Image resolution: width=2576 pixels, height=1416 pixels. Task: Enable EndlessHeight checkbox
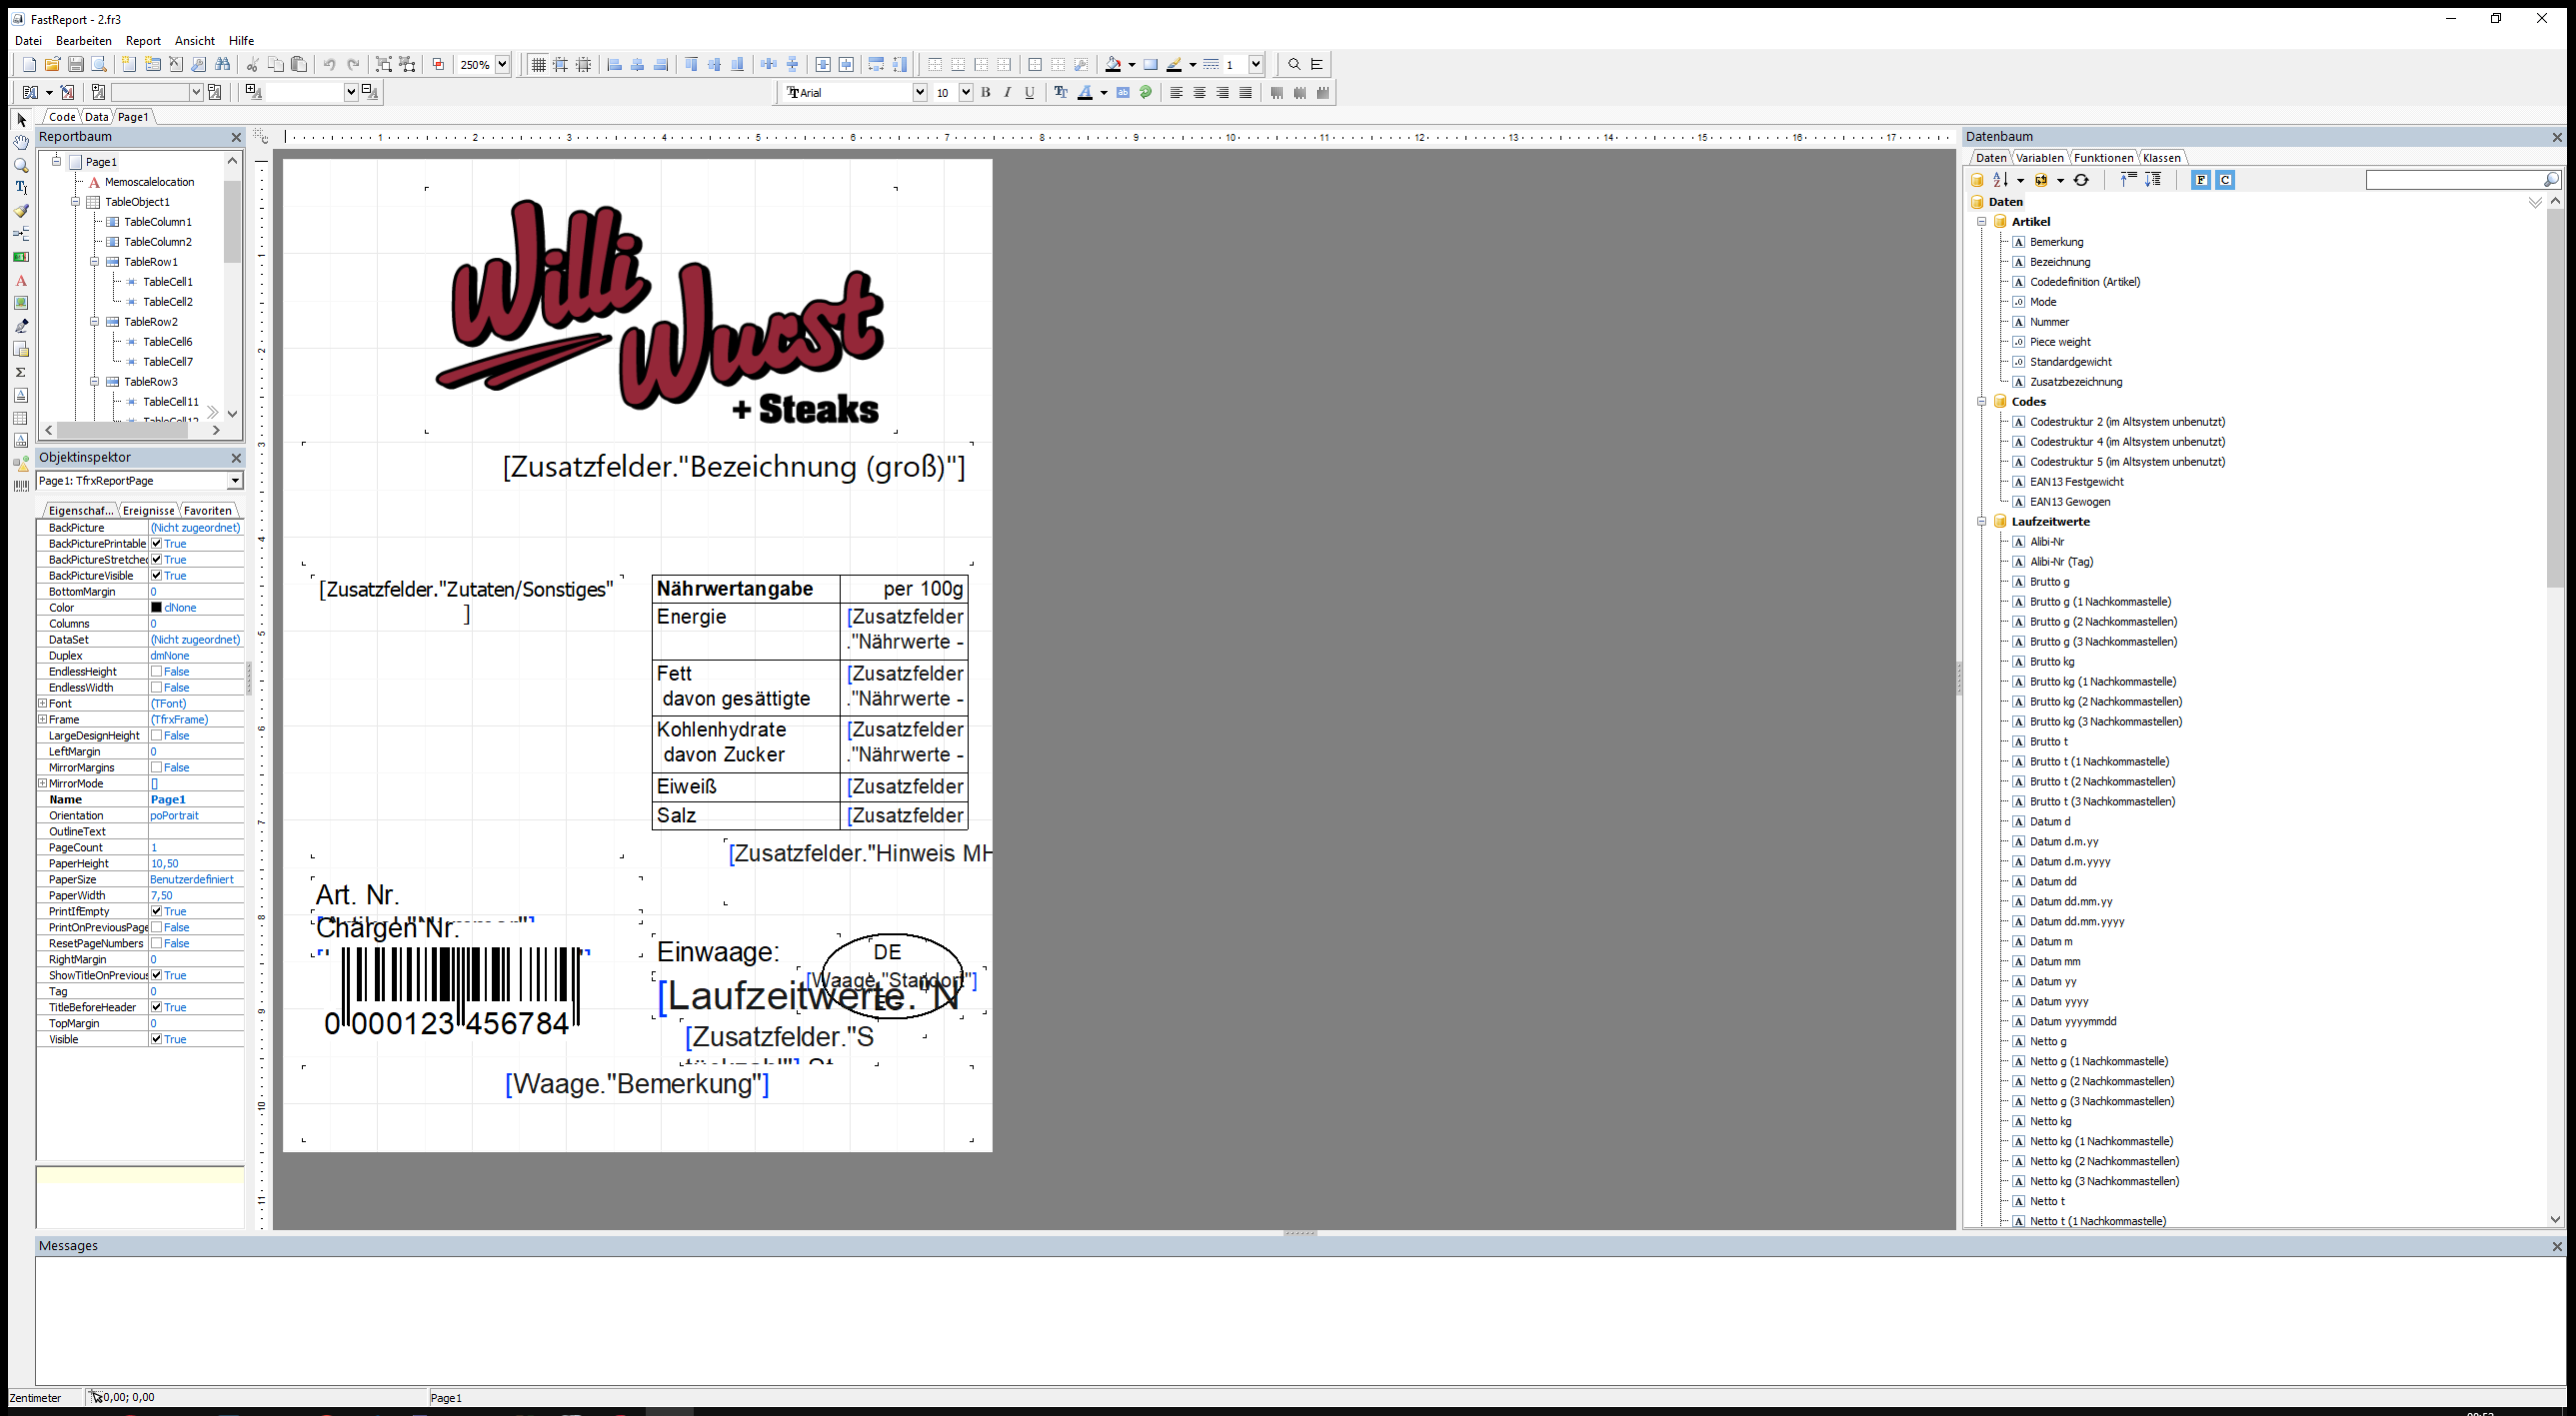coord(156,671)
